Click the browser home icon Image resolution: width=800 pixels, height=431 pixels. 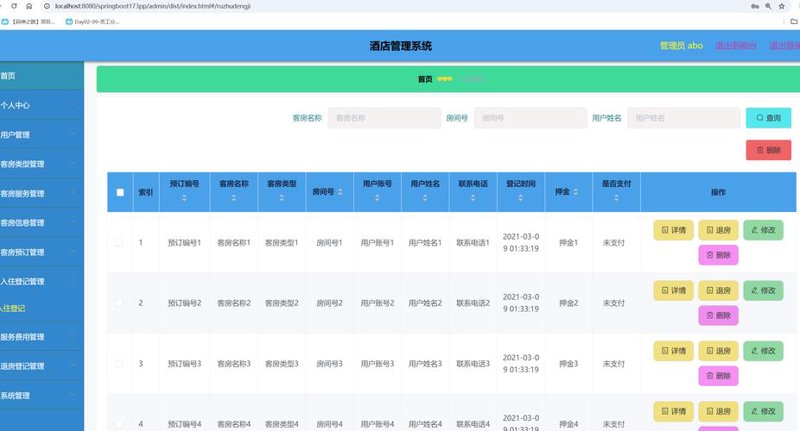click(x=29, y=6)
